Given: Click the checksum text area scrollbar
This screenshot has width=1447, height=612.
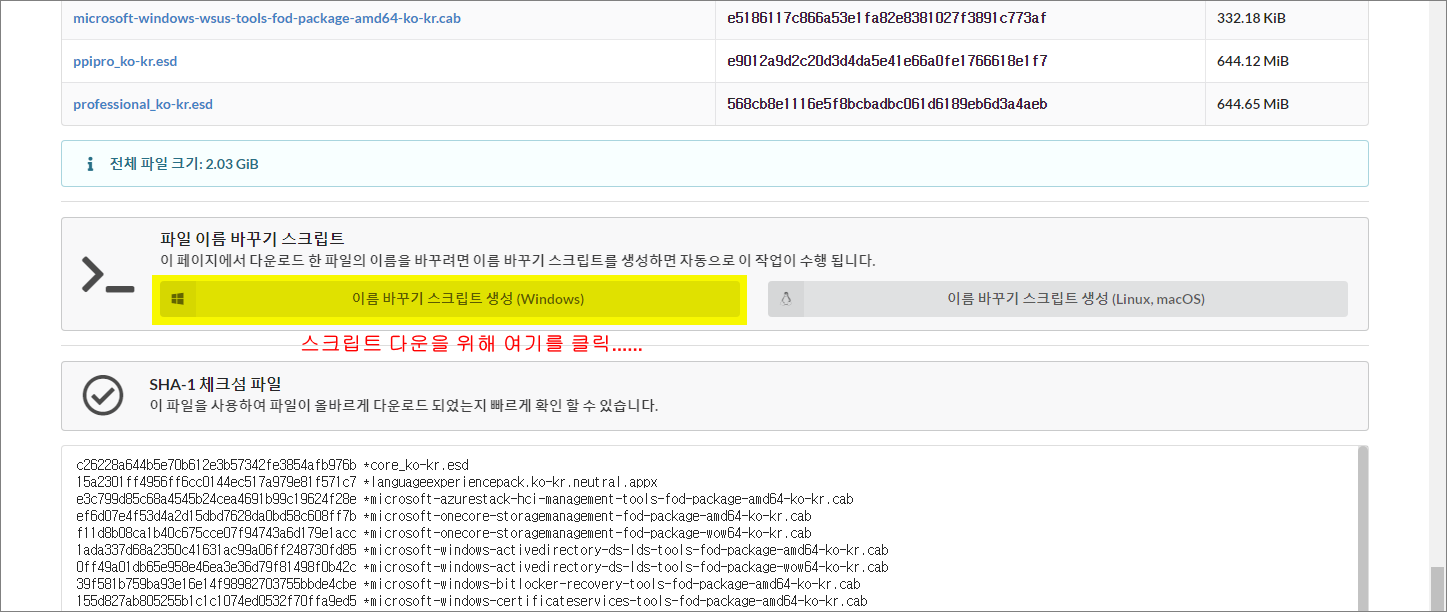Looking at the screenshot, I should click(1361, 528).
